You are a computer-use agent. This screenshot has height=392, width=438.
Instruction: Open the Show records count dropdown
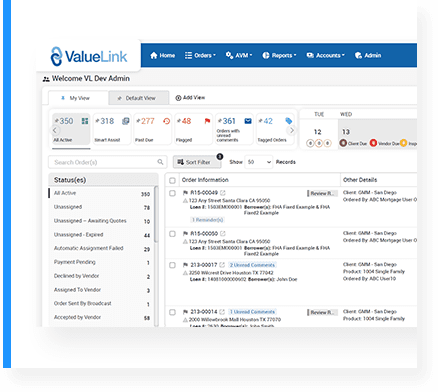click(x=259, y=162)
